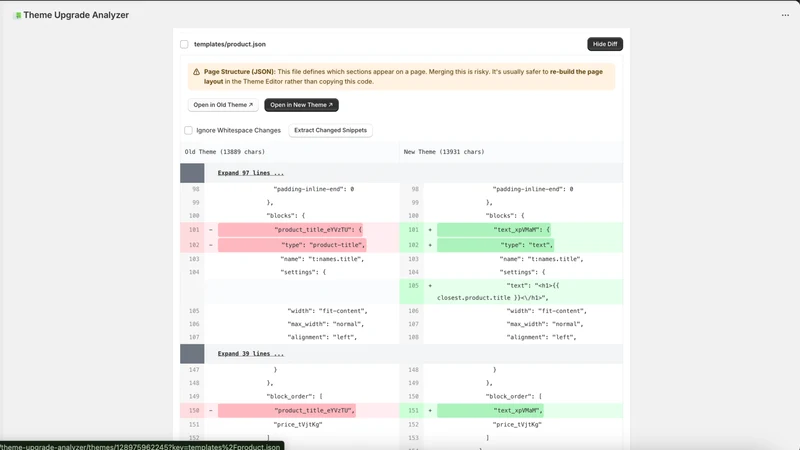Click the warning triangle icon in banner
This screenshot has height=450, width=800.
[x=196, y=72]
